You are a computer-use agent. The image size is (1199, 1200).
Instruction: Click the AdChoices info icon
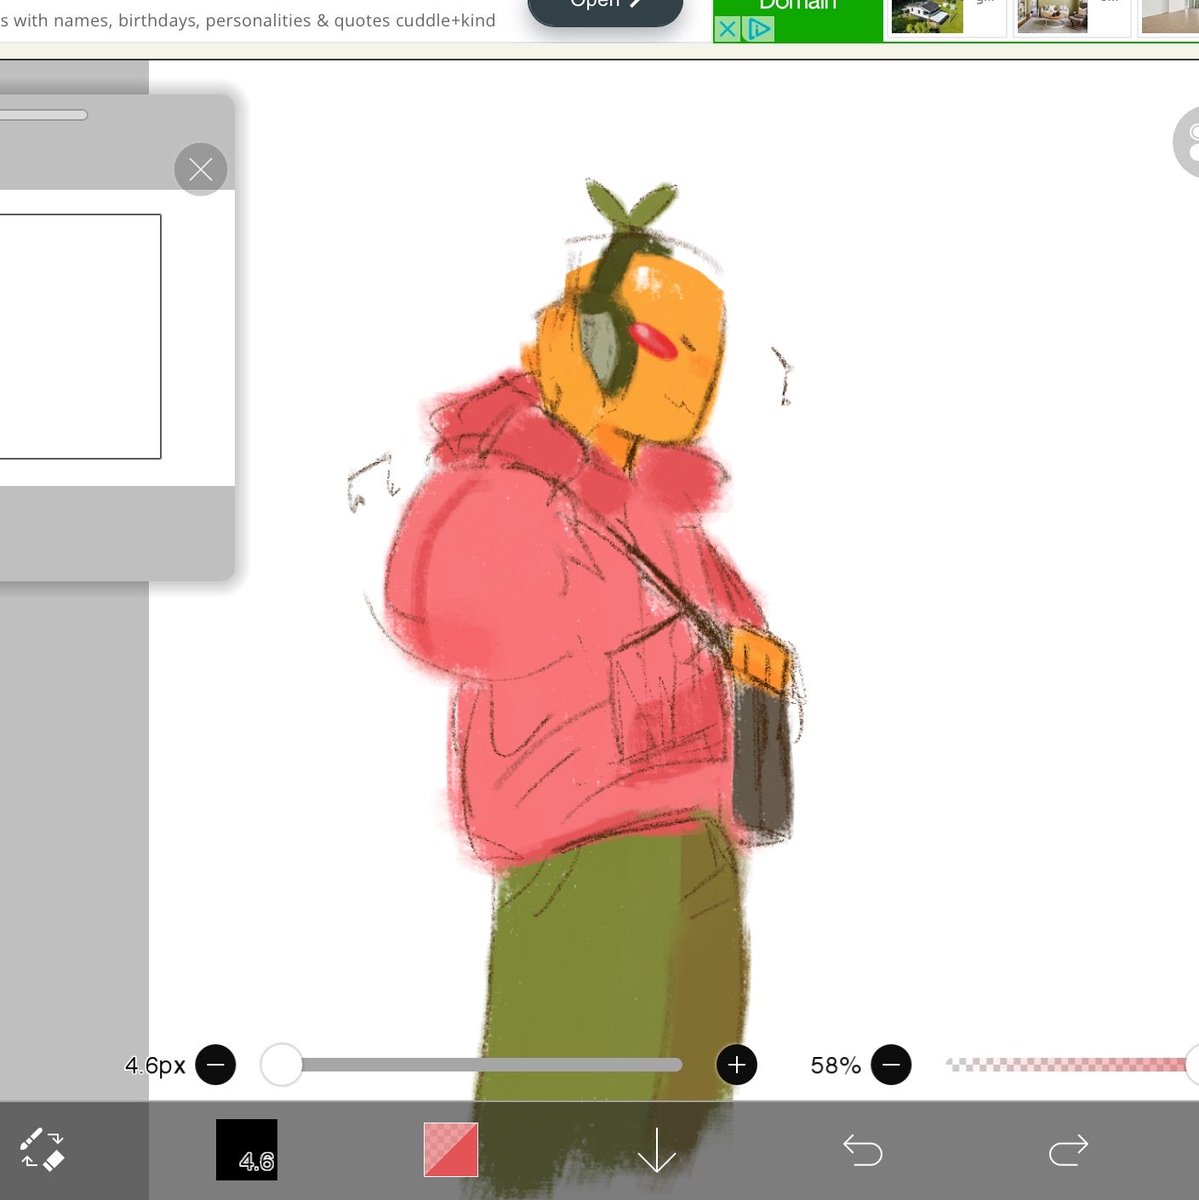(x=759, y=30)
